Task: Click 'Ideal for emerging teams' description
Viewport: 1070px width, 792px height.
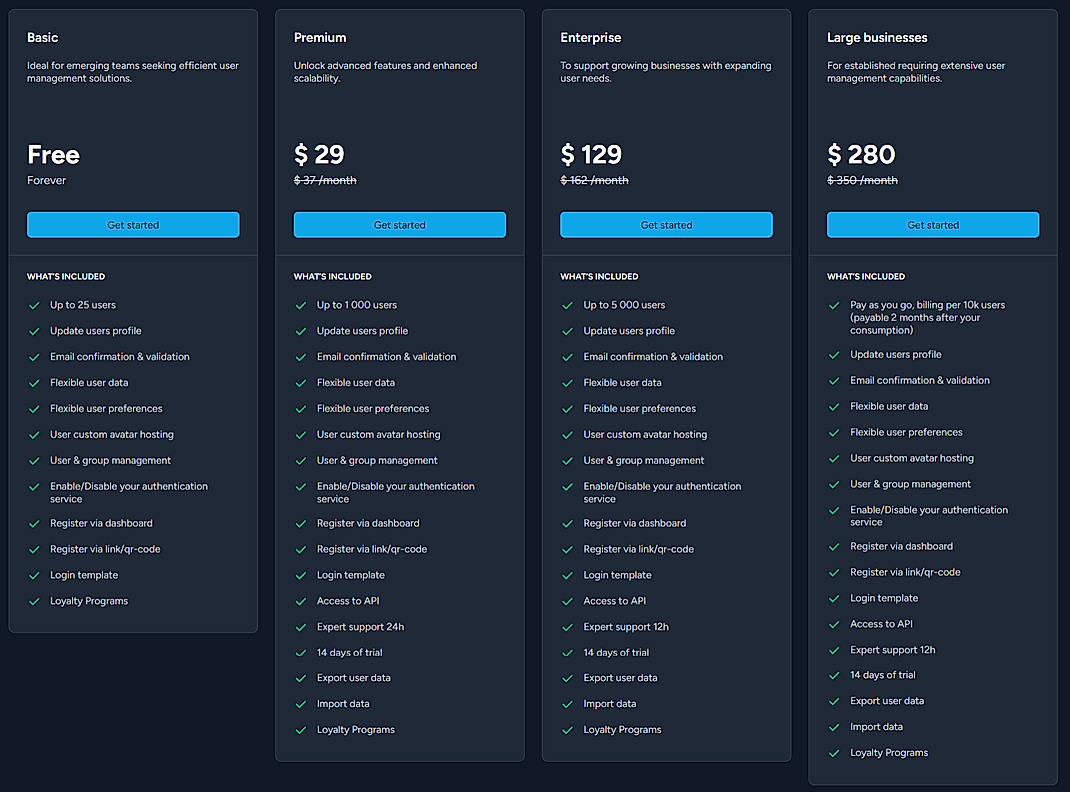Action: 133,72
